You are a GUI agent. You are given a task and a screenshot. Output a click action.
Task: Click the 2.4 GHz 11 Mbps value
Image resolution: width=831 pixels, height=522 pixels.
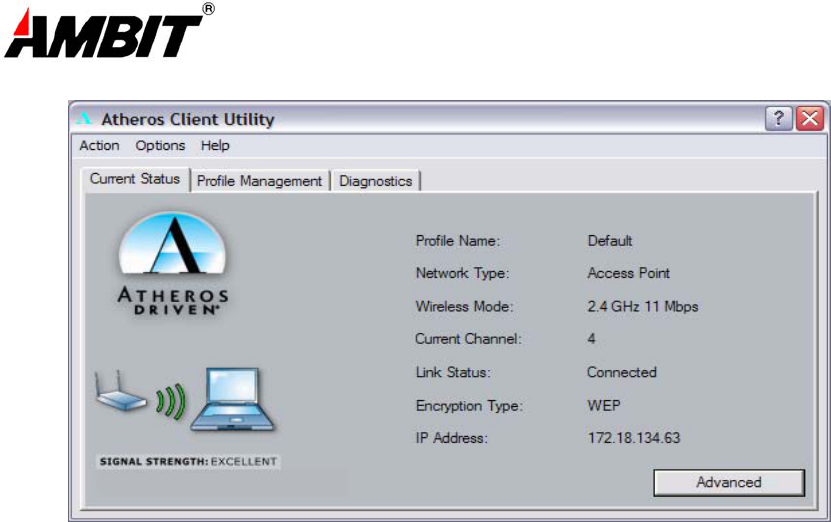(x=643, y=306)
